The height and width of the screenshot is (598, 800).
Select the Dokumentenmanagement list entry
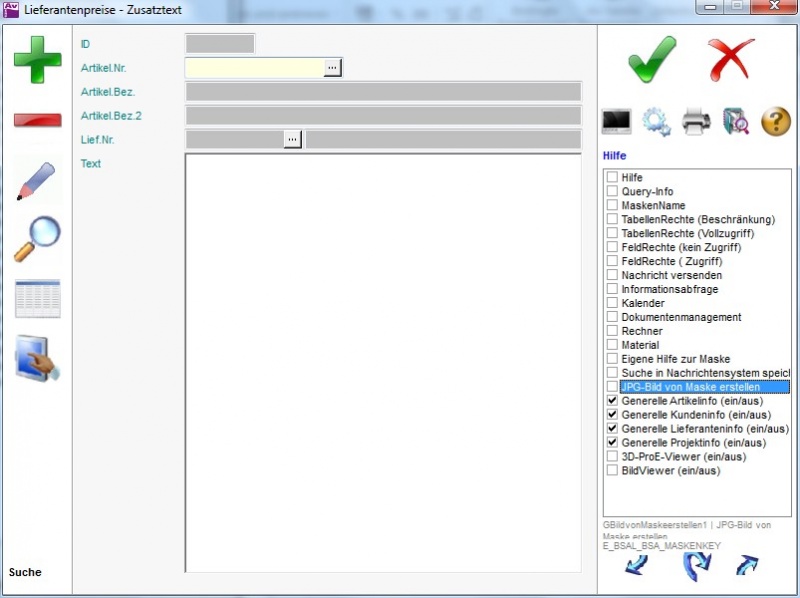681,317
